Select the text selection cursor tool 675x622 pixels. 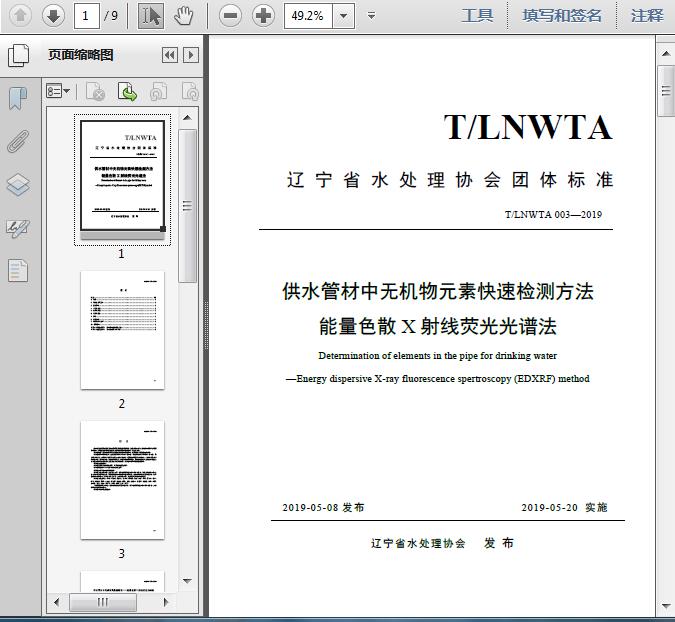(151, 16)
